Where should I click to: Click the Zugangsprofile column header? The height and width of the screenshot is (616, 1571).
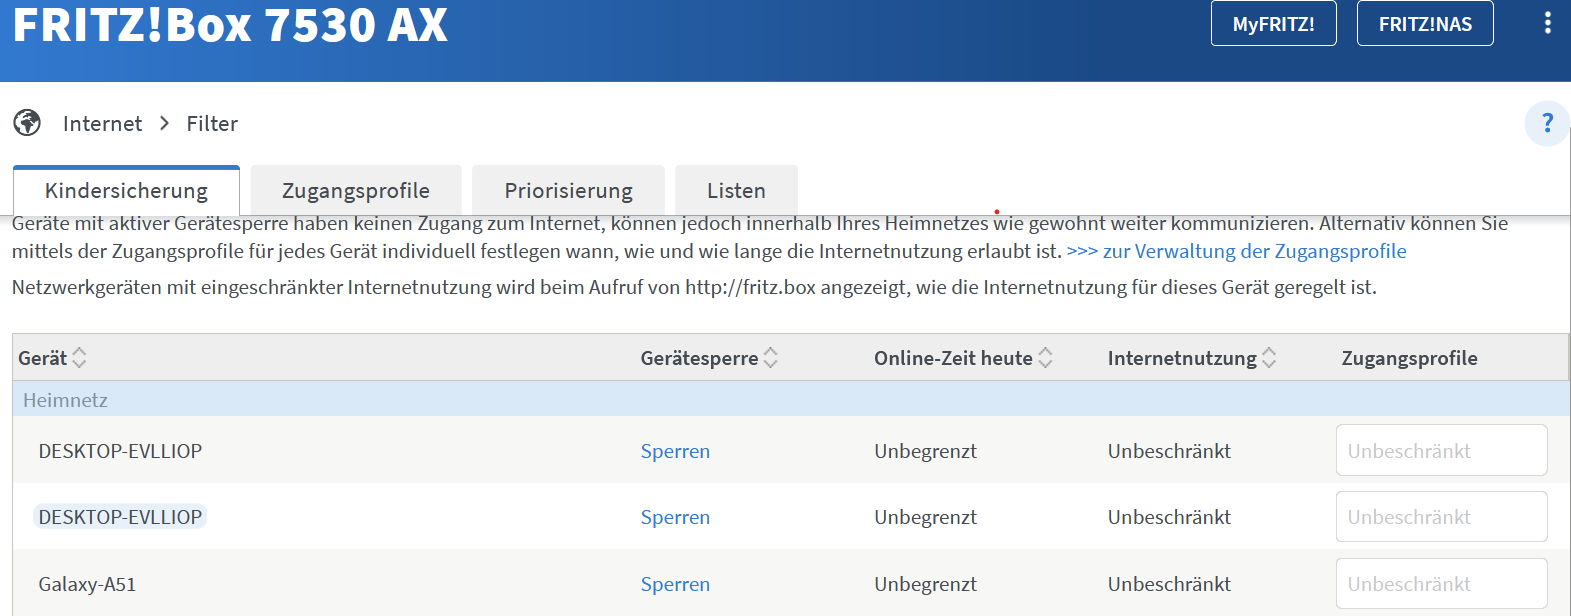pyautogui.click(x=1409, y=358)
